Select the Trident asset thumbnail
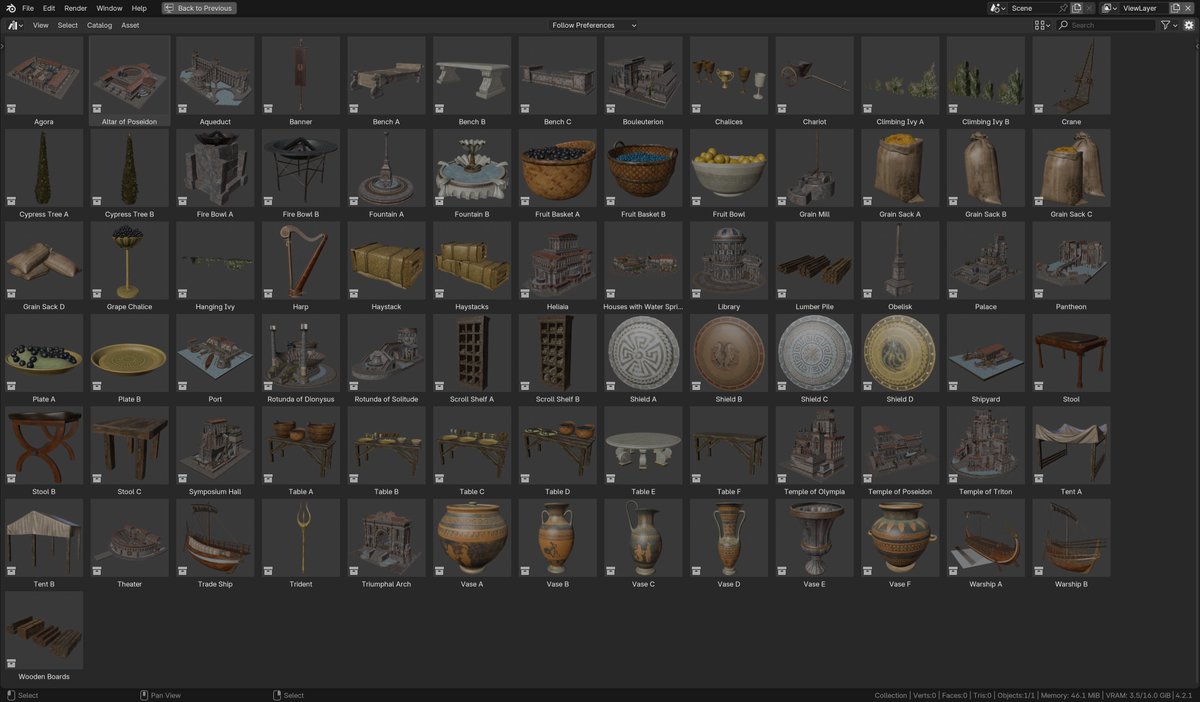This screenshot has width=1200, height=702. tap(300, 537)
